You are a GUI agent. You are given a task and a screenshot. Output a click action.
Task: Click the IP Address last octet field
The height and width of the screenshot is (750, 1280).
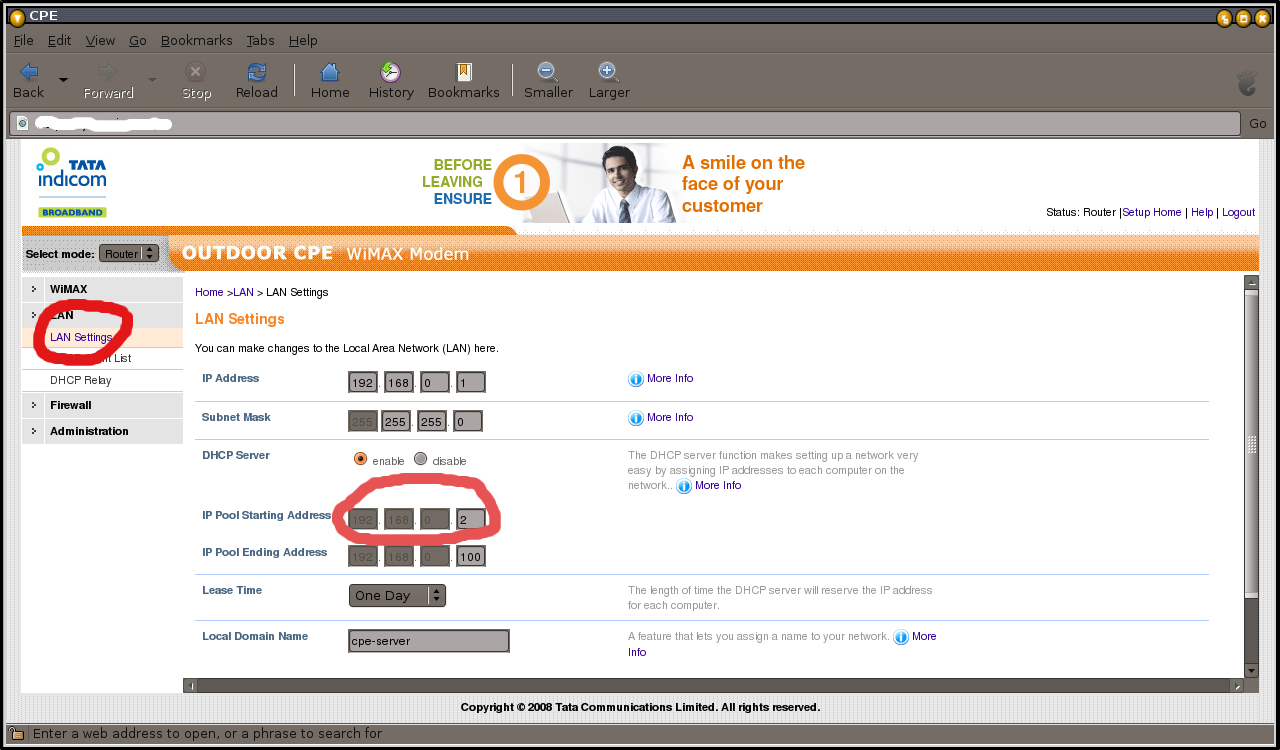coord(470,382)
